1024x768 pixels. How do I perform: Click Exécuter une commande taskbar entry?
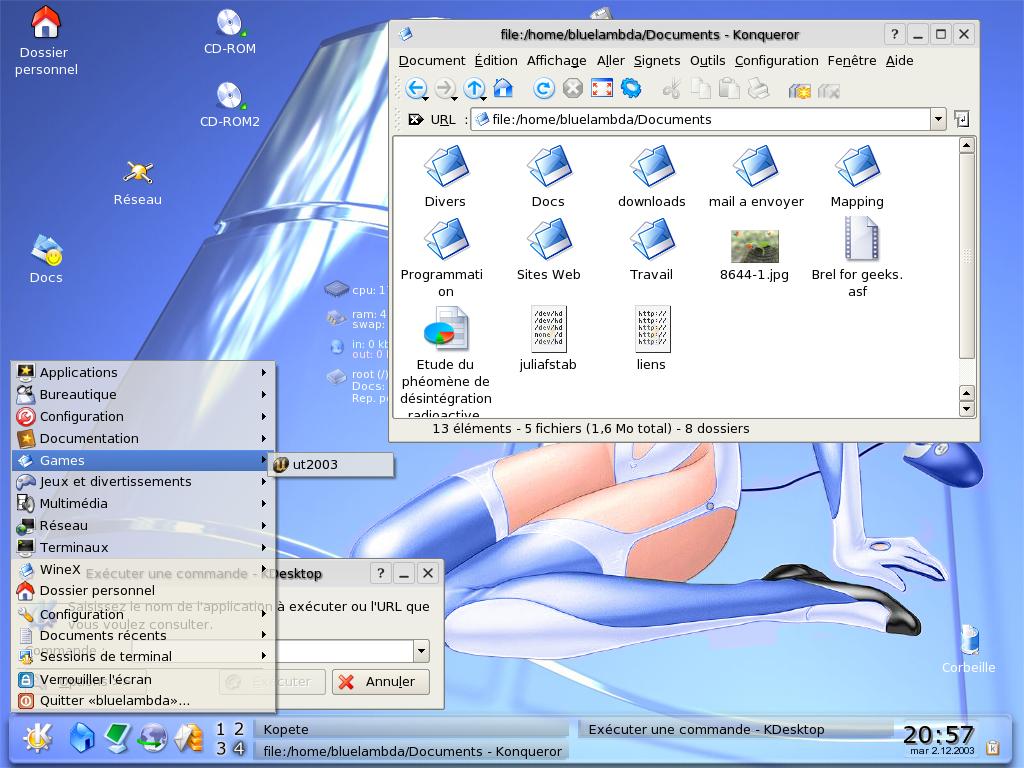(735, 729)
